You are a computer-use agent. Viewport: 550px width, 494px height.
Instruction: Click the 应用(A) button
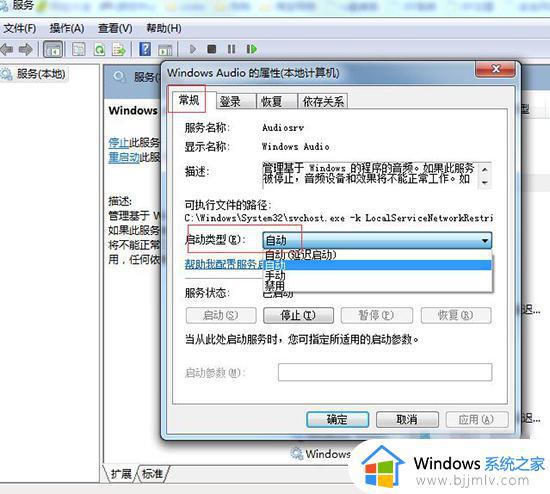(x=477, y=419)
